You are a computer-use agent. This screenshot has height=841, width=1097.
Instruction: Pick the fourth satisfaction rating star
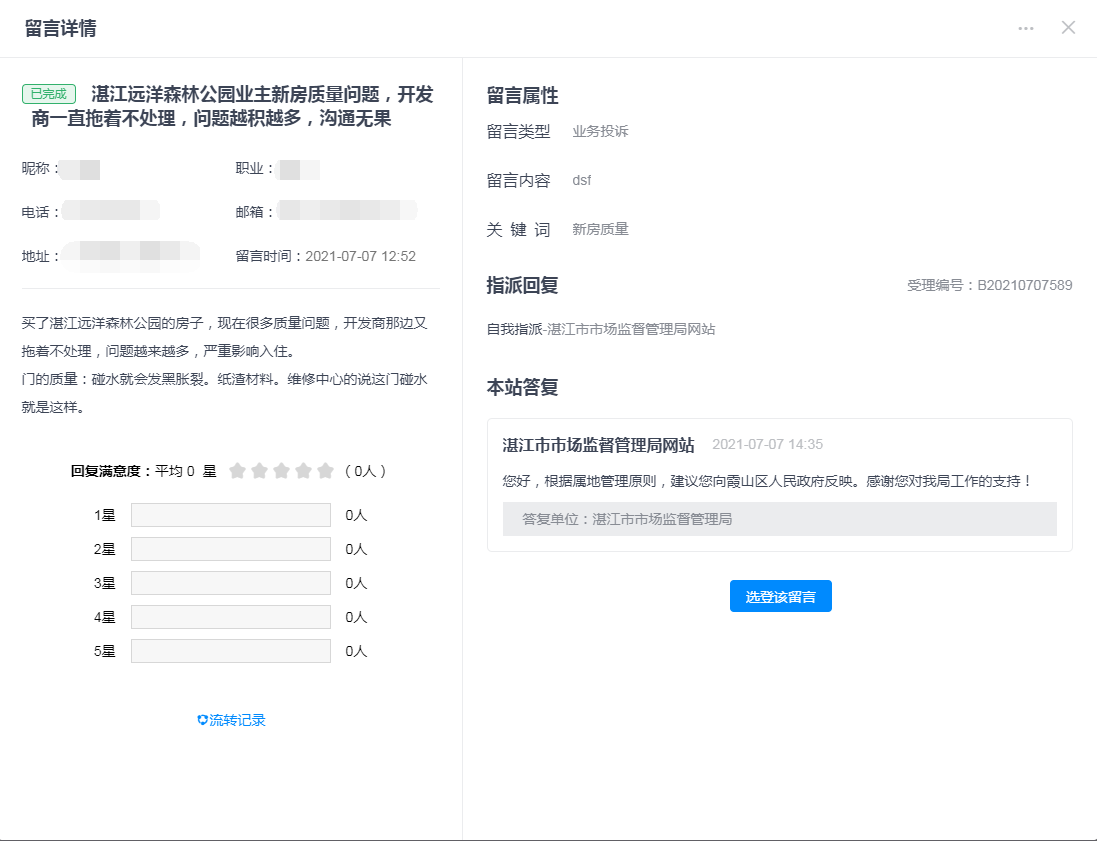pyautogui.click(x=304, y=471)
